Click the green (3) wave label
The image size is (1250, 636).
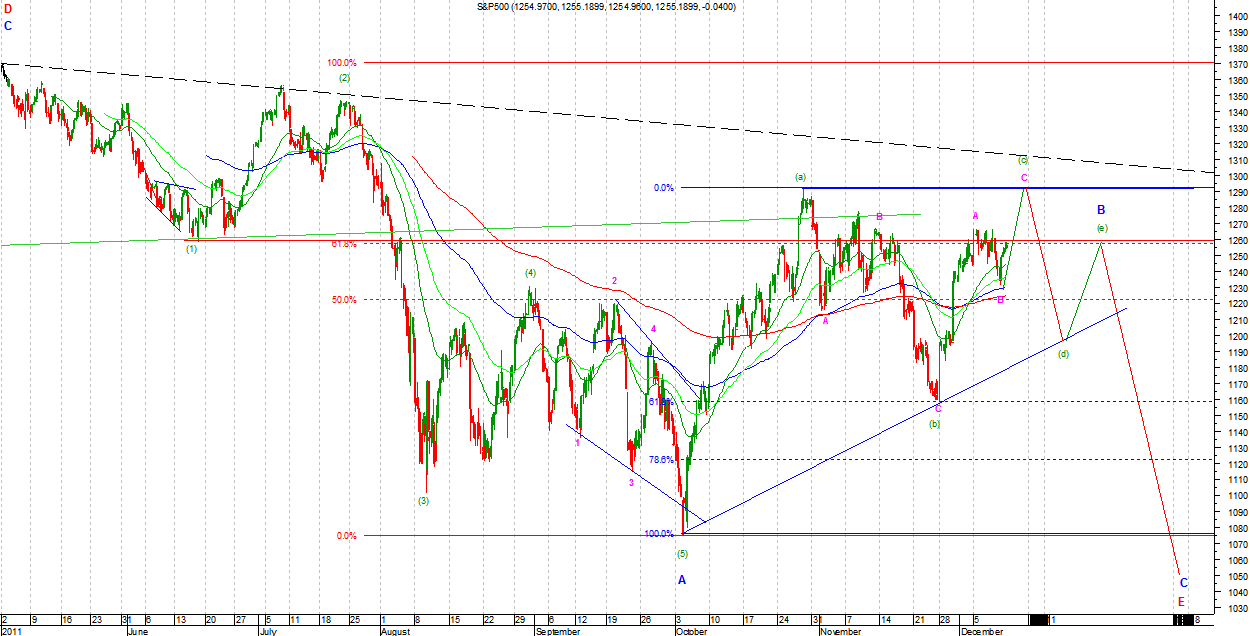tap(423, 500)
